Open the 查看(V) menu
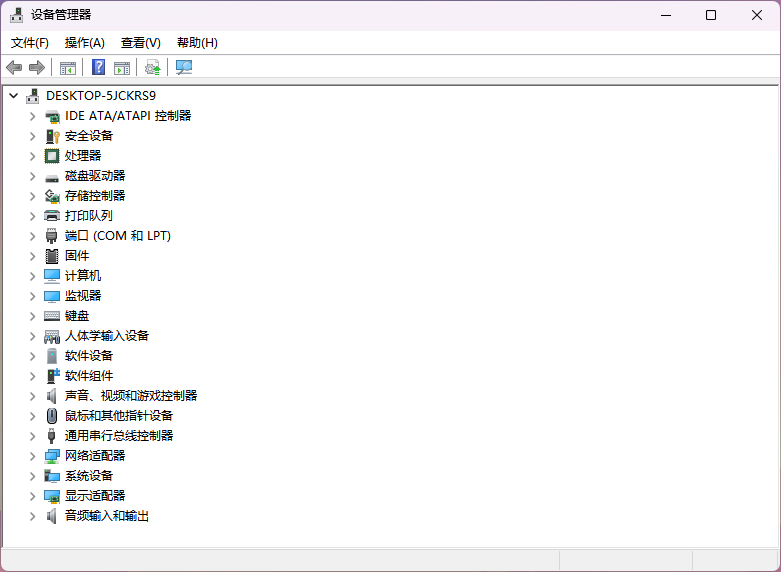781x572 pixels. pos(140,43)
